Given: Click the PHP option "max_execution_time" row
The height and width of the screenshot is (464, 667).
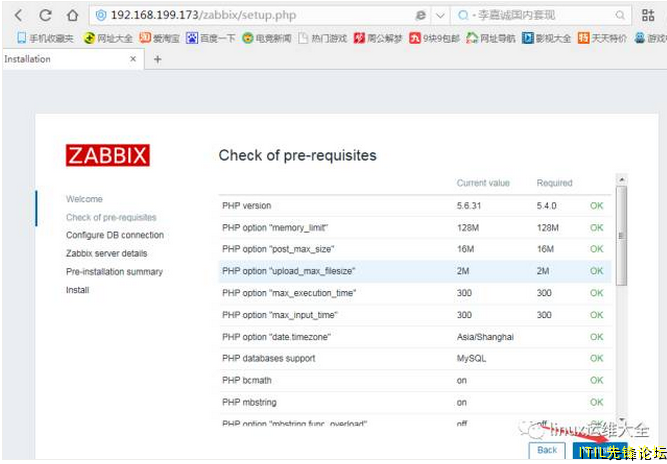Looking at the screenshot, I should 415,293.
